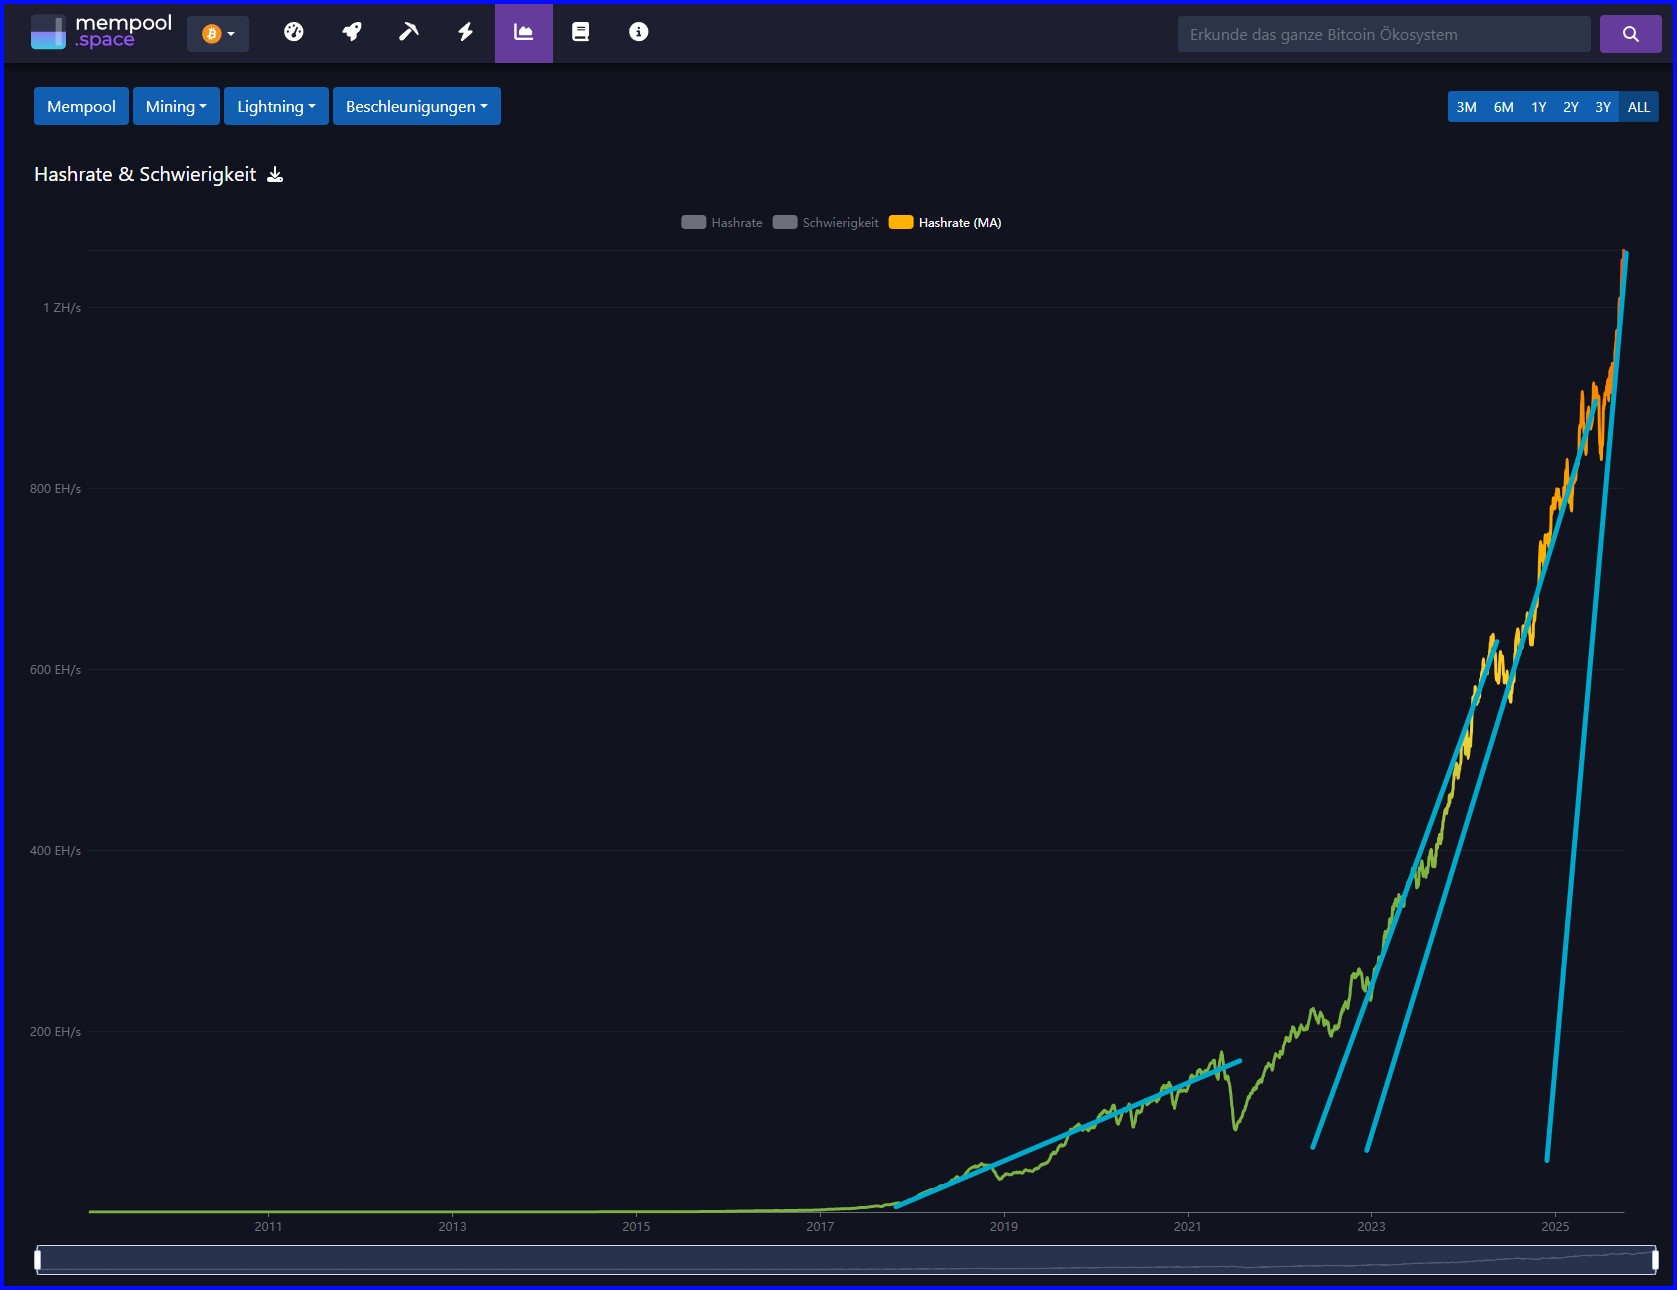
Task: Open the dashboard gauge icon
Action: tap(293, 32)
